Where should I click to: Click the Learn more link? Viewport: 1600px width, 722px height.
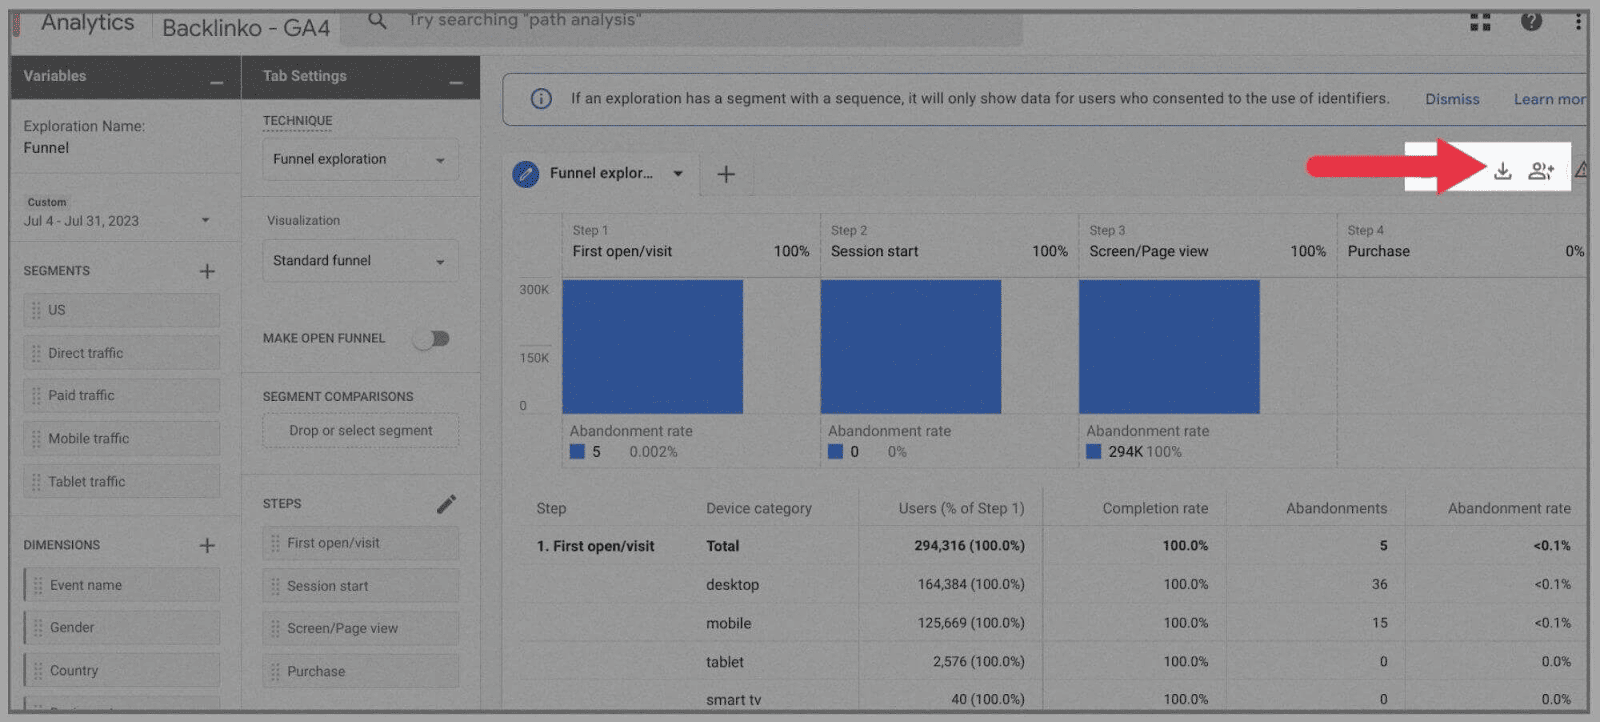1548,99
